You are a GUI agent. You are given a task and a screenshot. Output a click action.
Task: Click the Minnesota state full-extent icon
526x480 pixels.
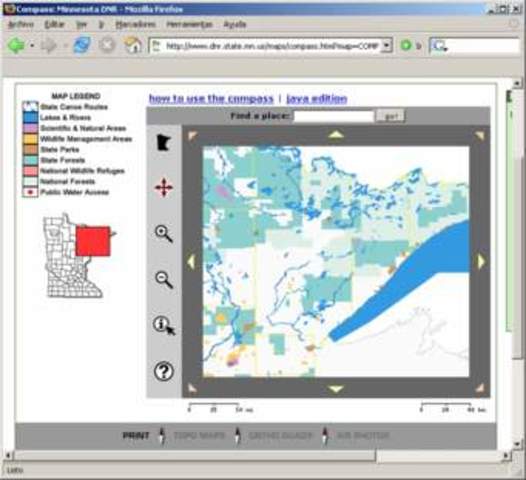(x=164, y=142)
